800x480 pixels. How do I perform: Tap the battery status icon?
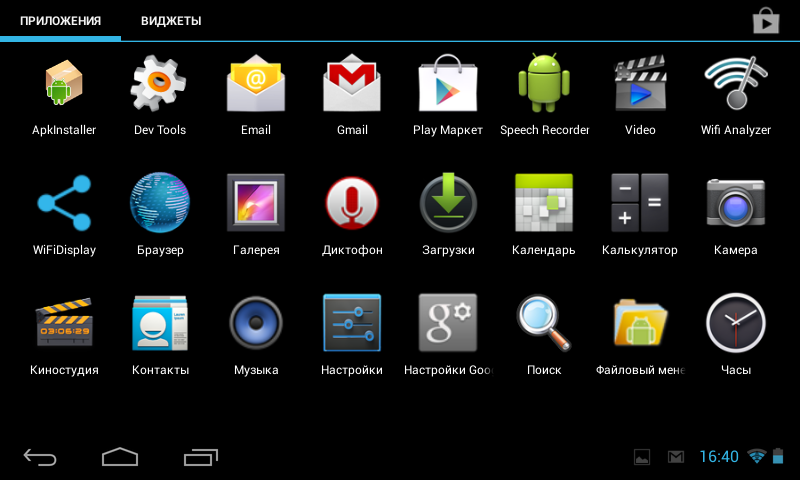coord(778,456)
